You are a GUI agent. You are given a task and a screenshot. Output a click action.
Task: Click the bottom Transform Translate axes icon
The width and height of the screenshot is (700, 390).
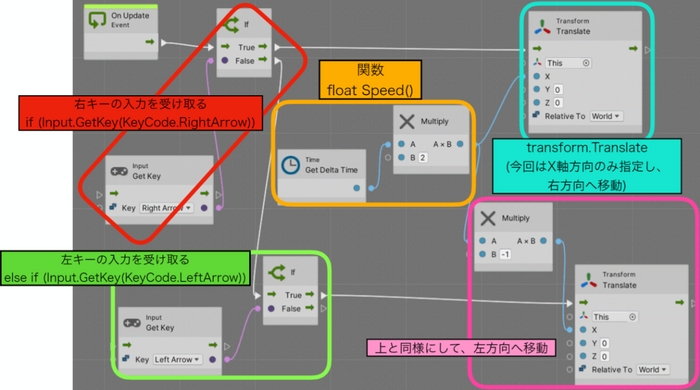click(x=588, y=280)
